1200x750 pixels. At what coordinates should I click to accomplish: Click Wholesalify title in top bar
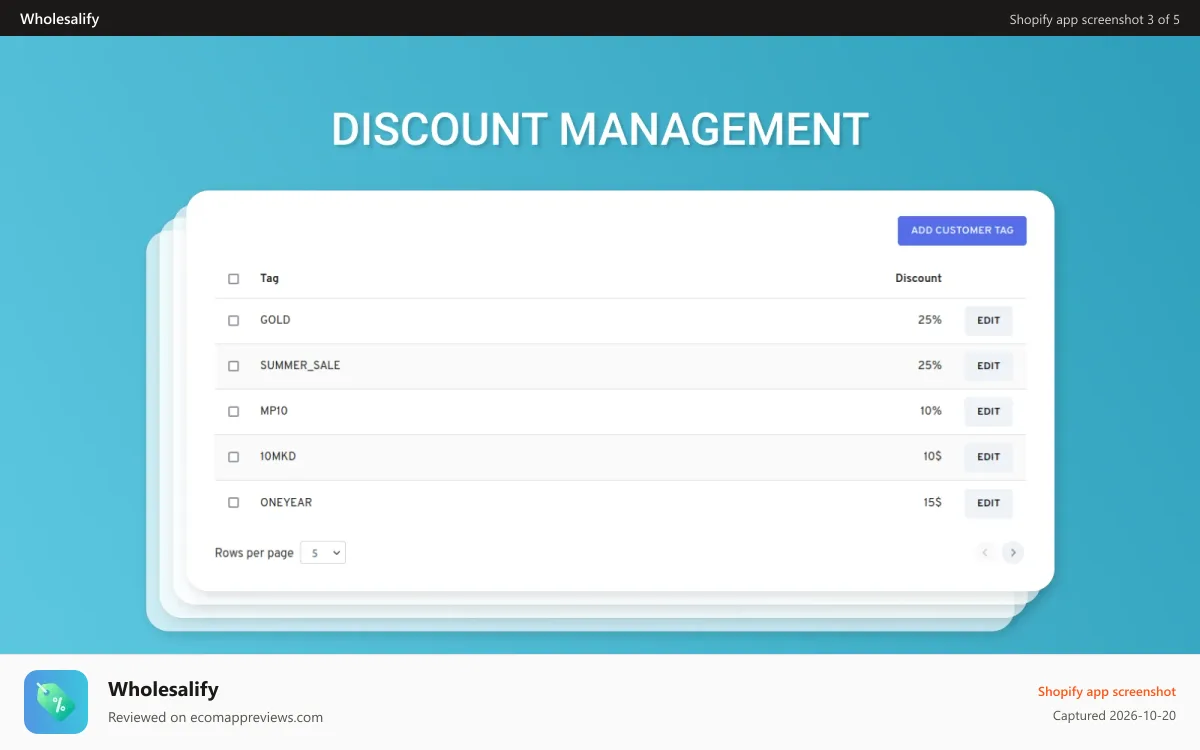[x=59, y=19]
